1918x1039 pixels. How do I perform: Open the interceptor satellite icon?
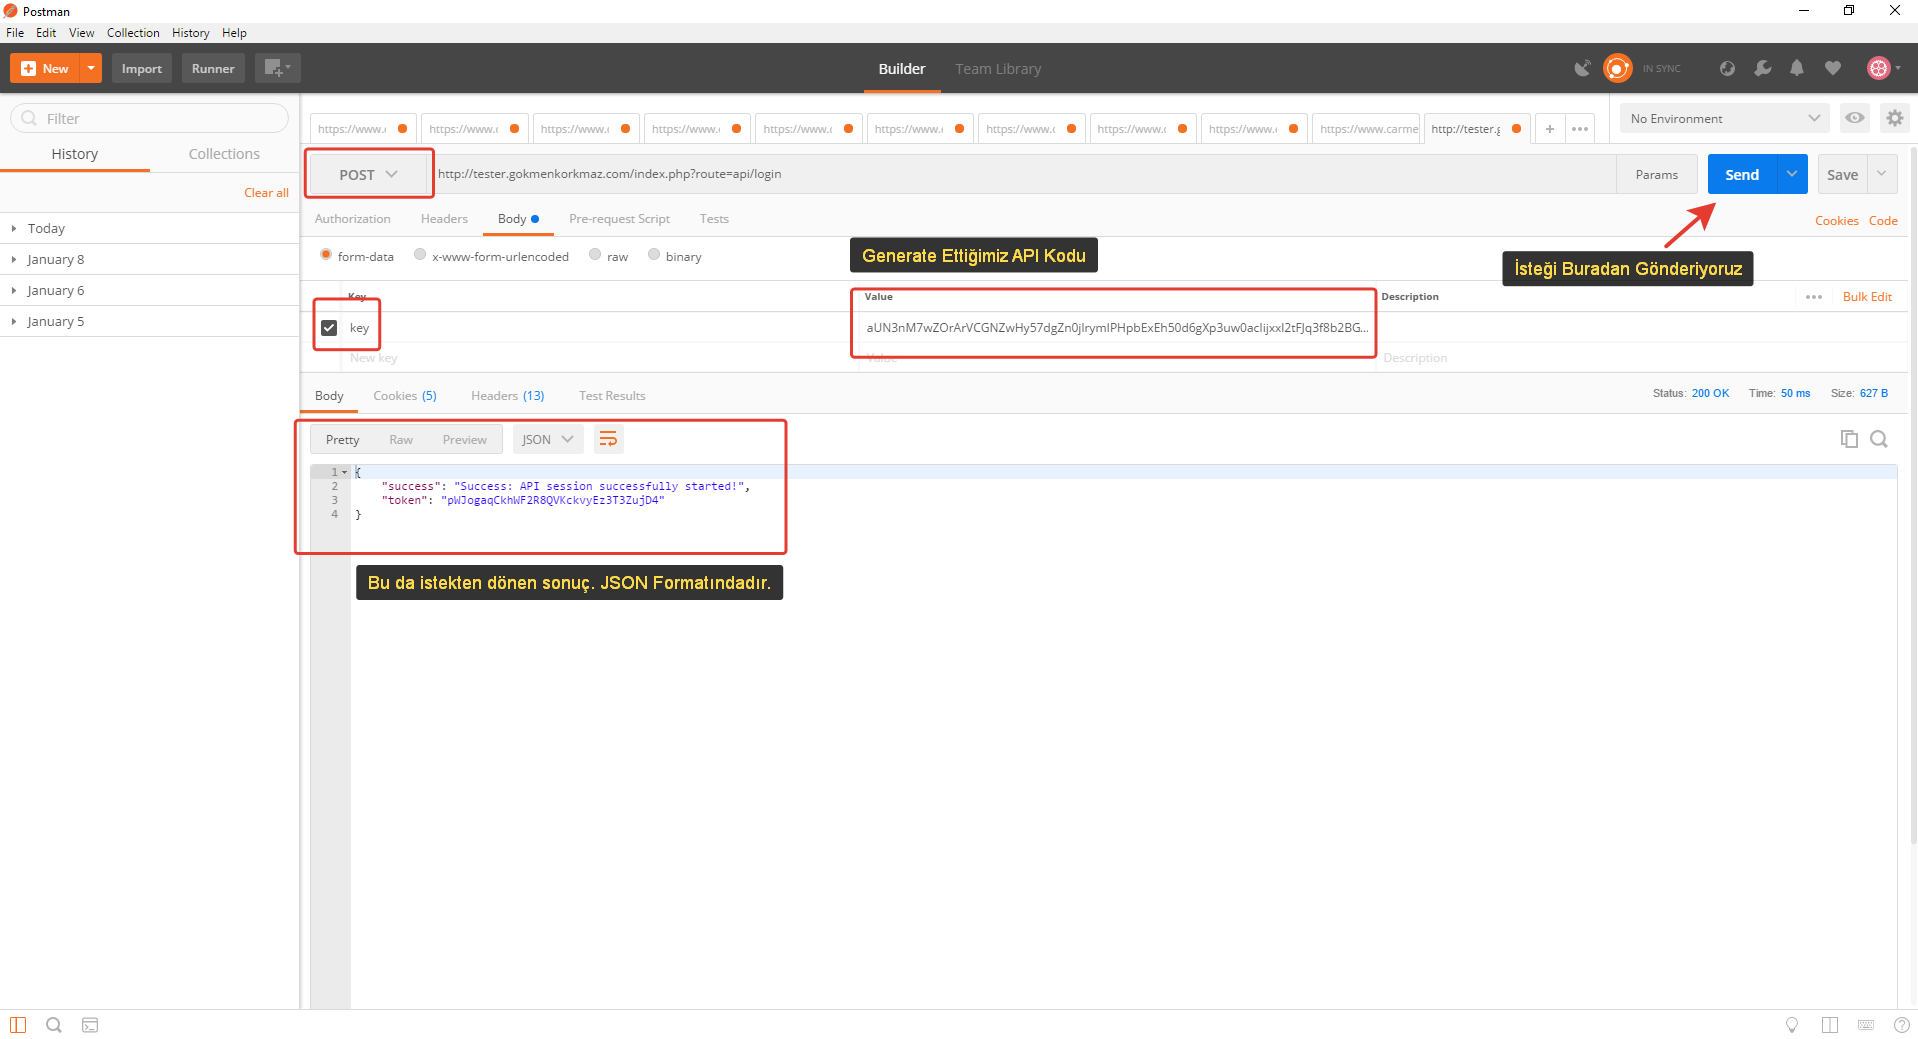click(x=1582, y=68)
